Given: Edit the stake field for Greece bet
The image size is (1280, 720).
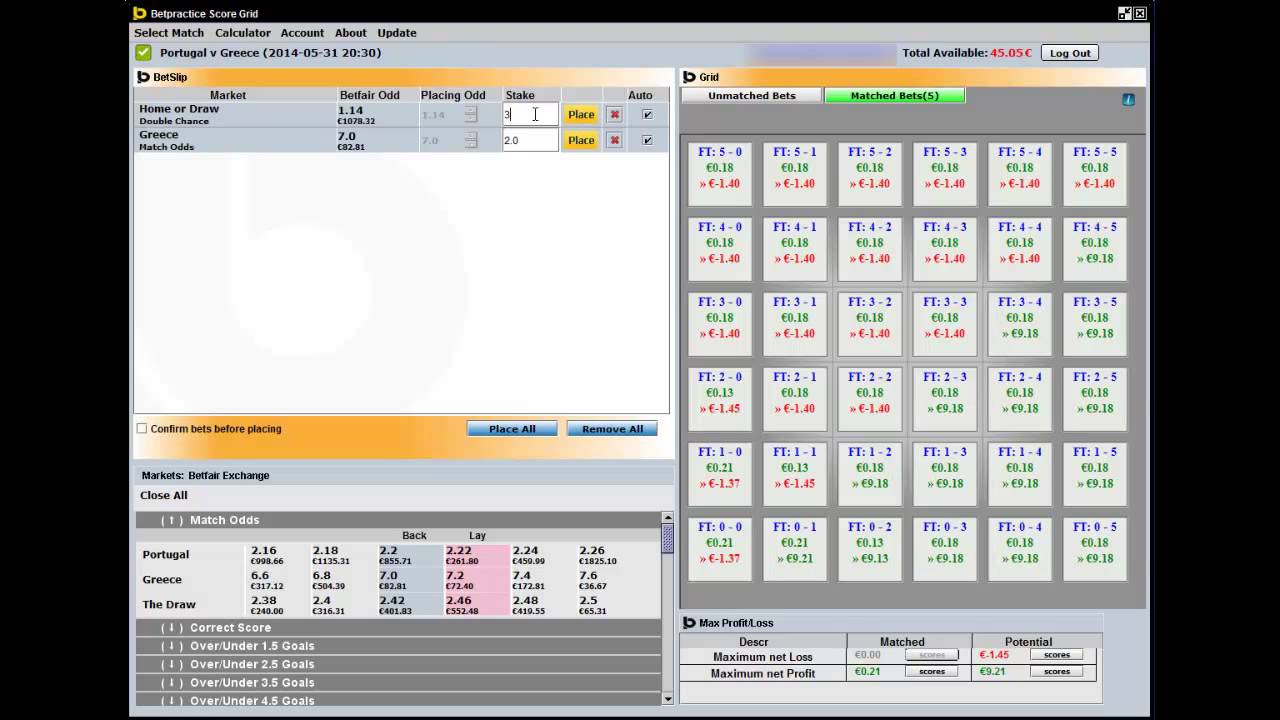Looking at the screenshot, I should [530, 140].
